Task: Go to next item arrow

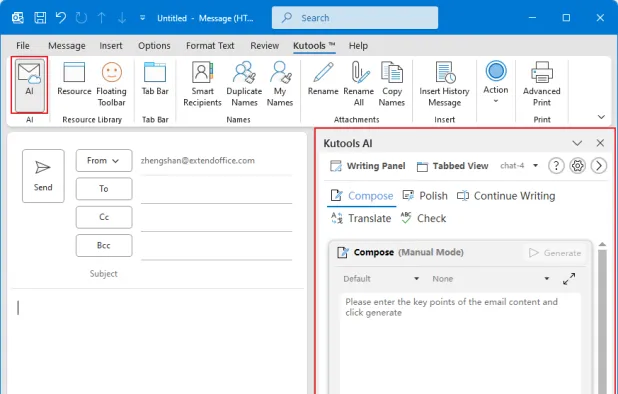Action: click(122, 18)
